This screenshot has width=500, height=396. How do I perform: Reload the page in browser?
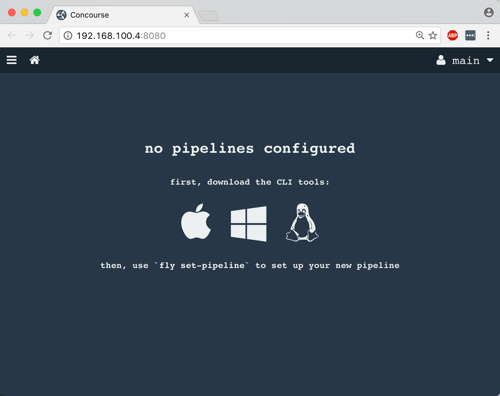pyautogui.click(x=47, y=35)
